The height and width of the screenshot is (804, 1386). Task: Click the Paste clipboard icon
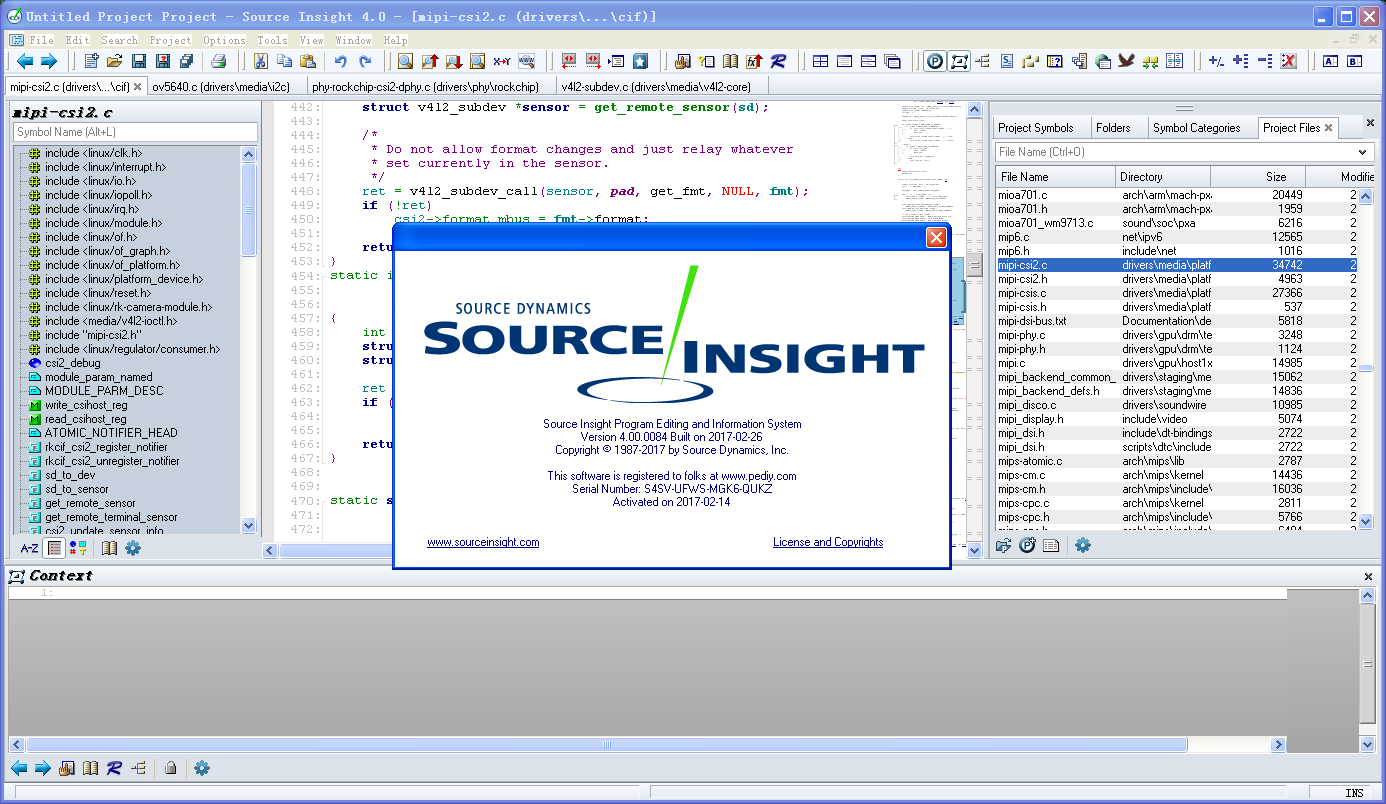click(308, 61)
